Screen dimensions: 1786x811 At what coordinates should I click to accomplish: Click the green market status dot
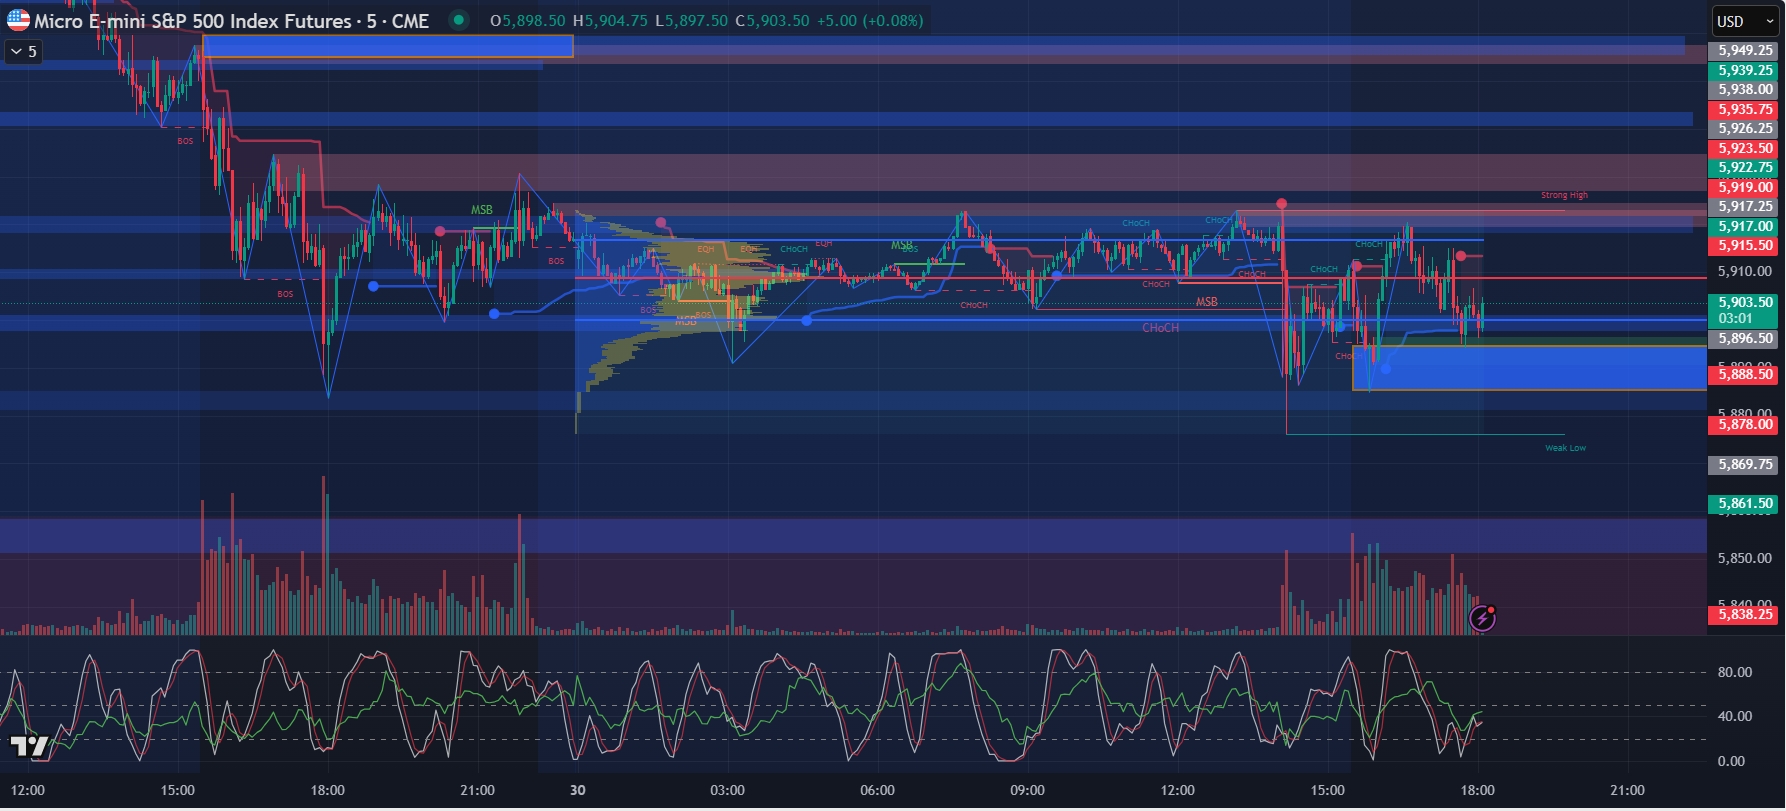click(x=458, y=20)
